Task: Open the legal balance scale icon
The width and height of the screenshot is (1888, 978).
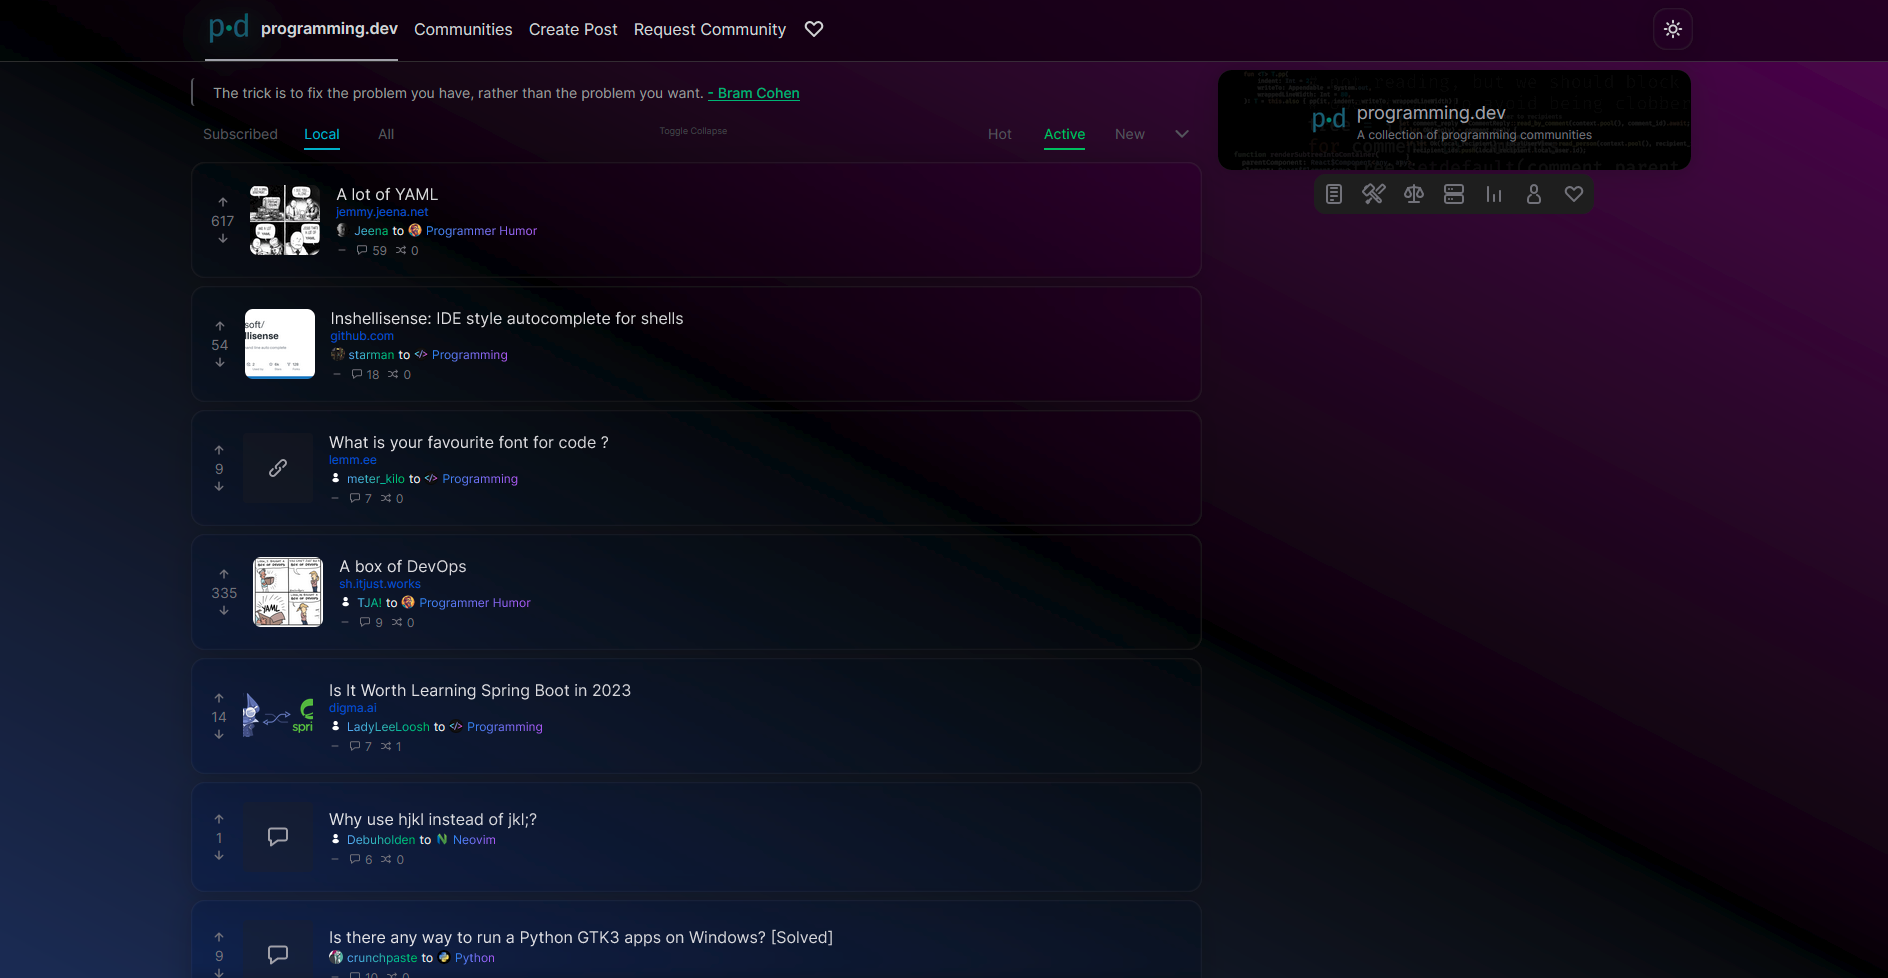Action: pos(1413,194)
